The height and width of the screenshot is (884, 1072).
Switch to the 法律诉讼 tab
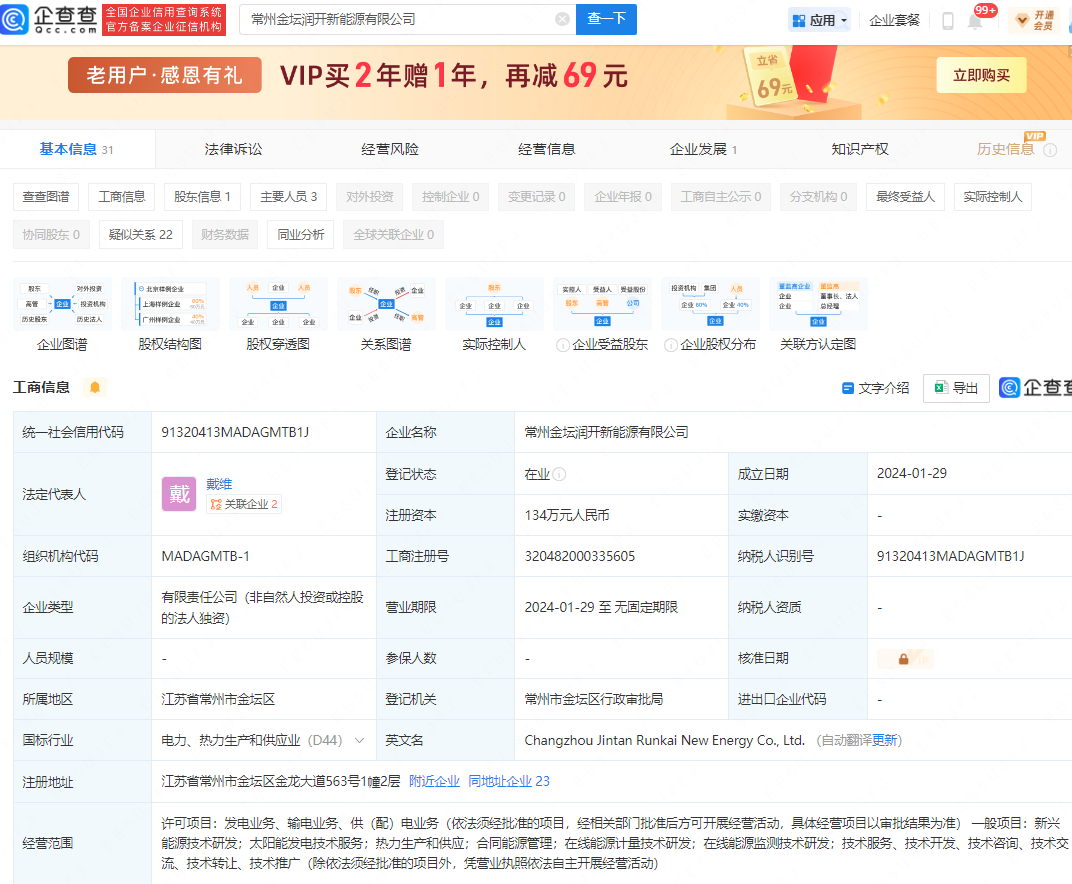pyautogui.click(x=233, y=149)
